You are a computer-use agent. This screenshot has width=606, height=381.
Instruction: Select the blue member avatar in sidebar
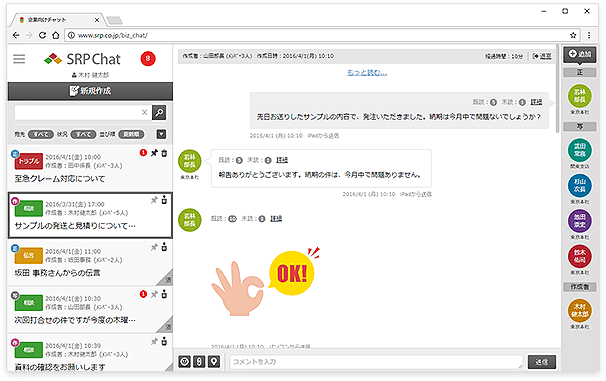(x=580, y=185)
